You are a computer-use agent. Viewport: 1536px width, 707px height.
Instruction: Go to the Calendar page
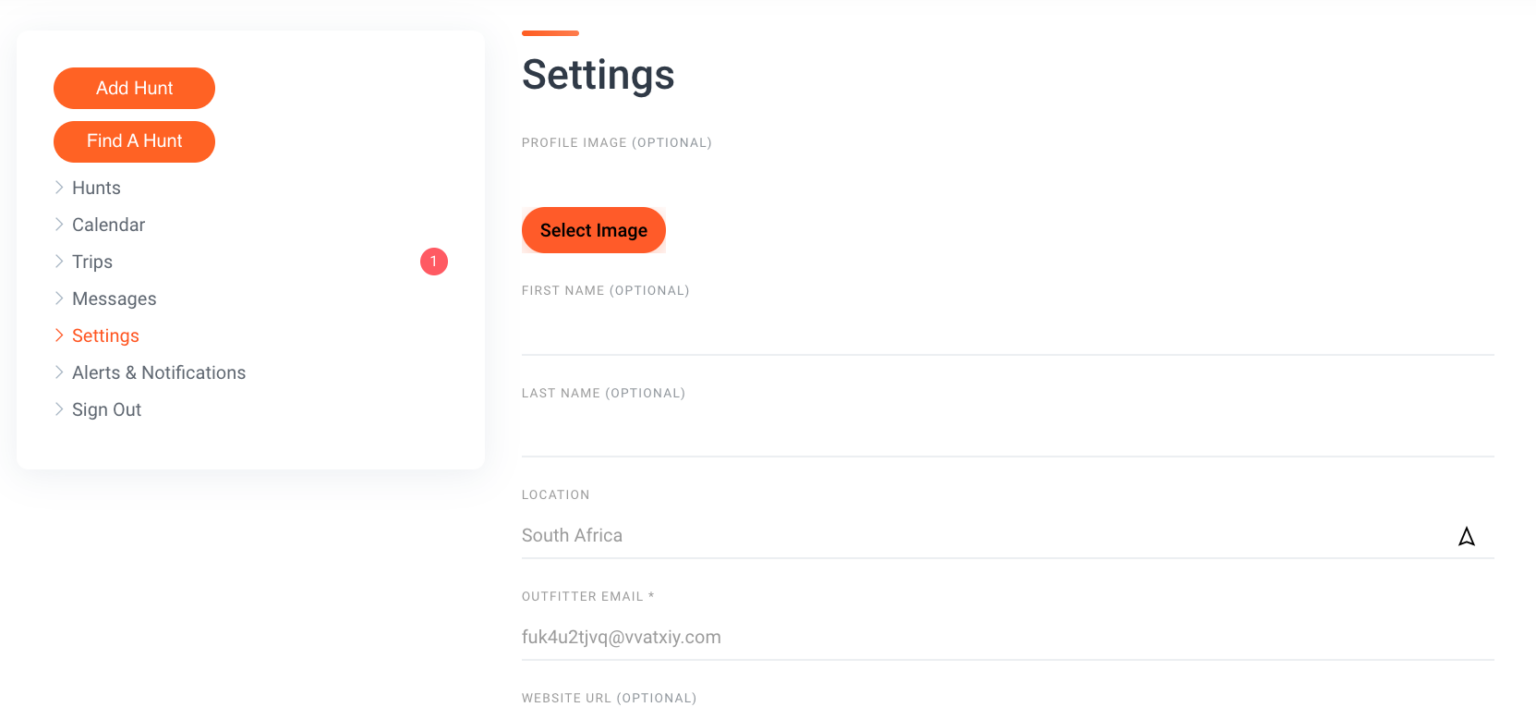[108, 225]
